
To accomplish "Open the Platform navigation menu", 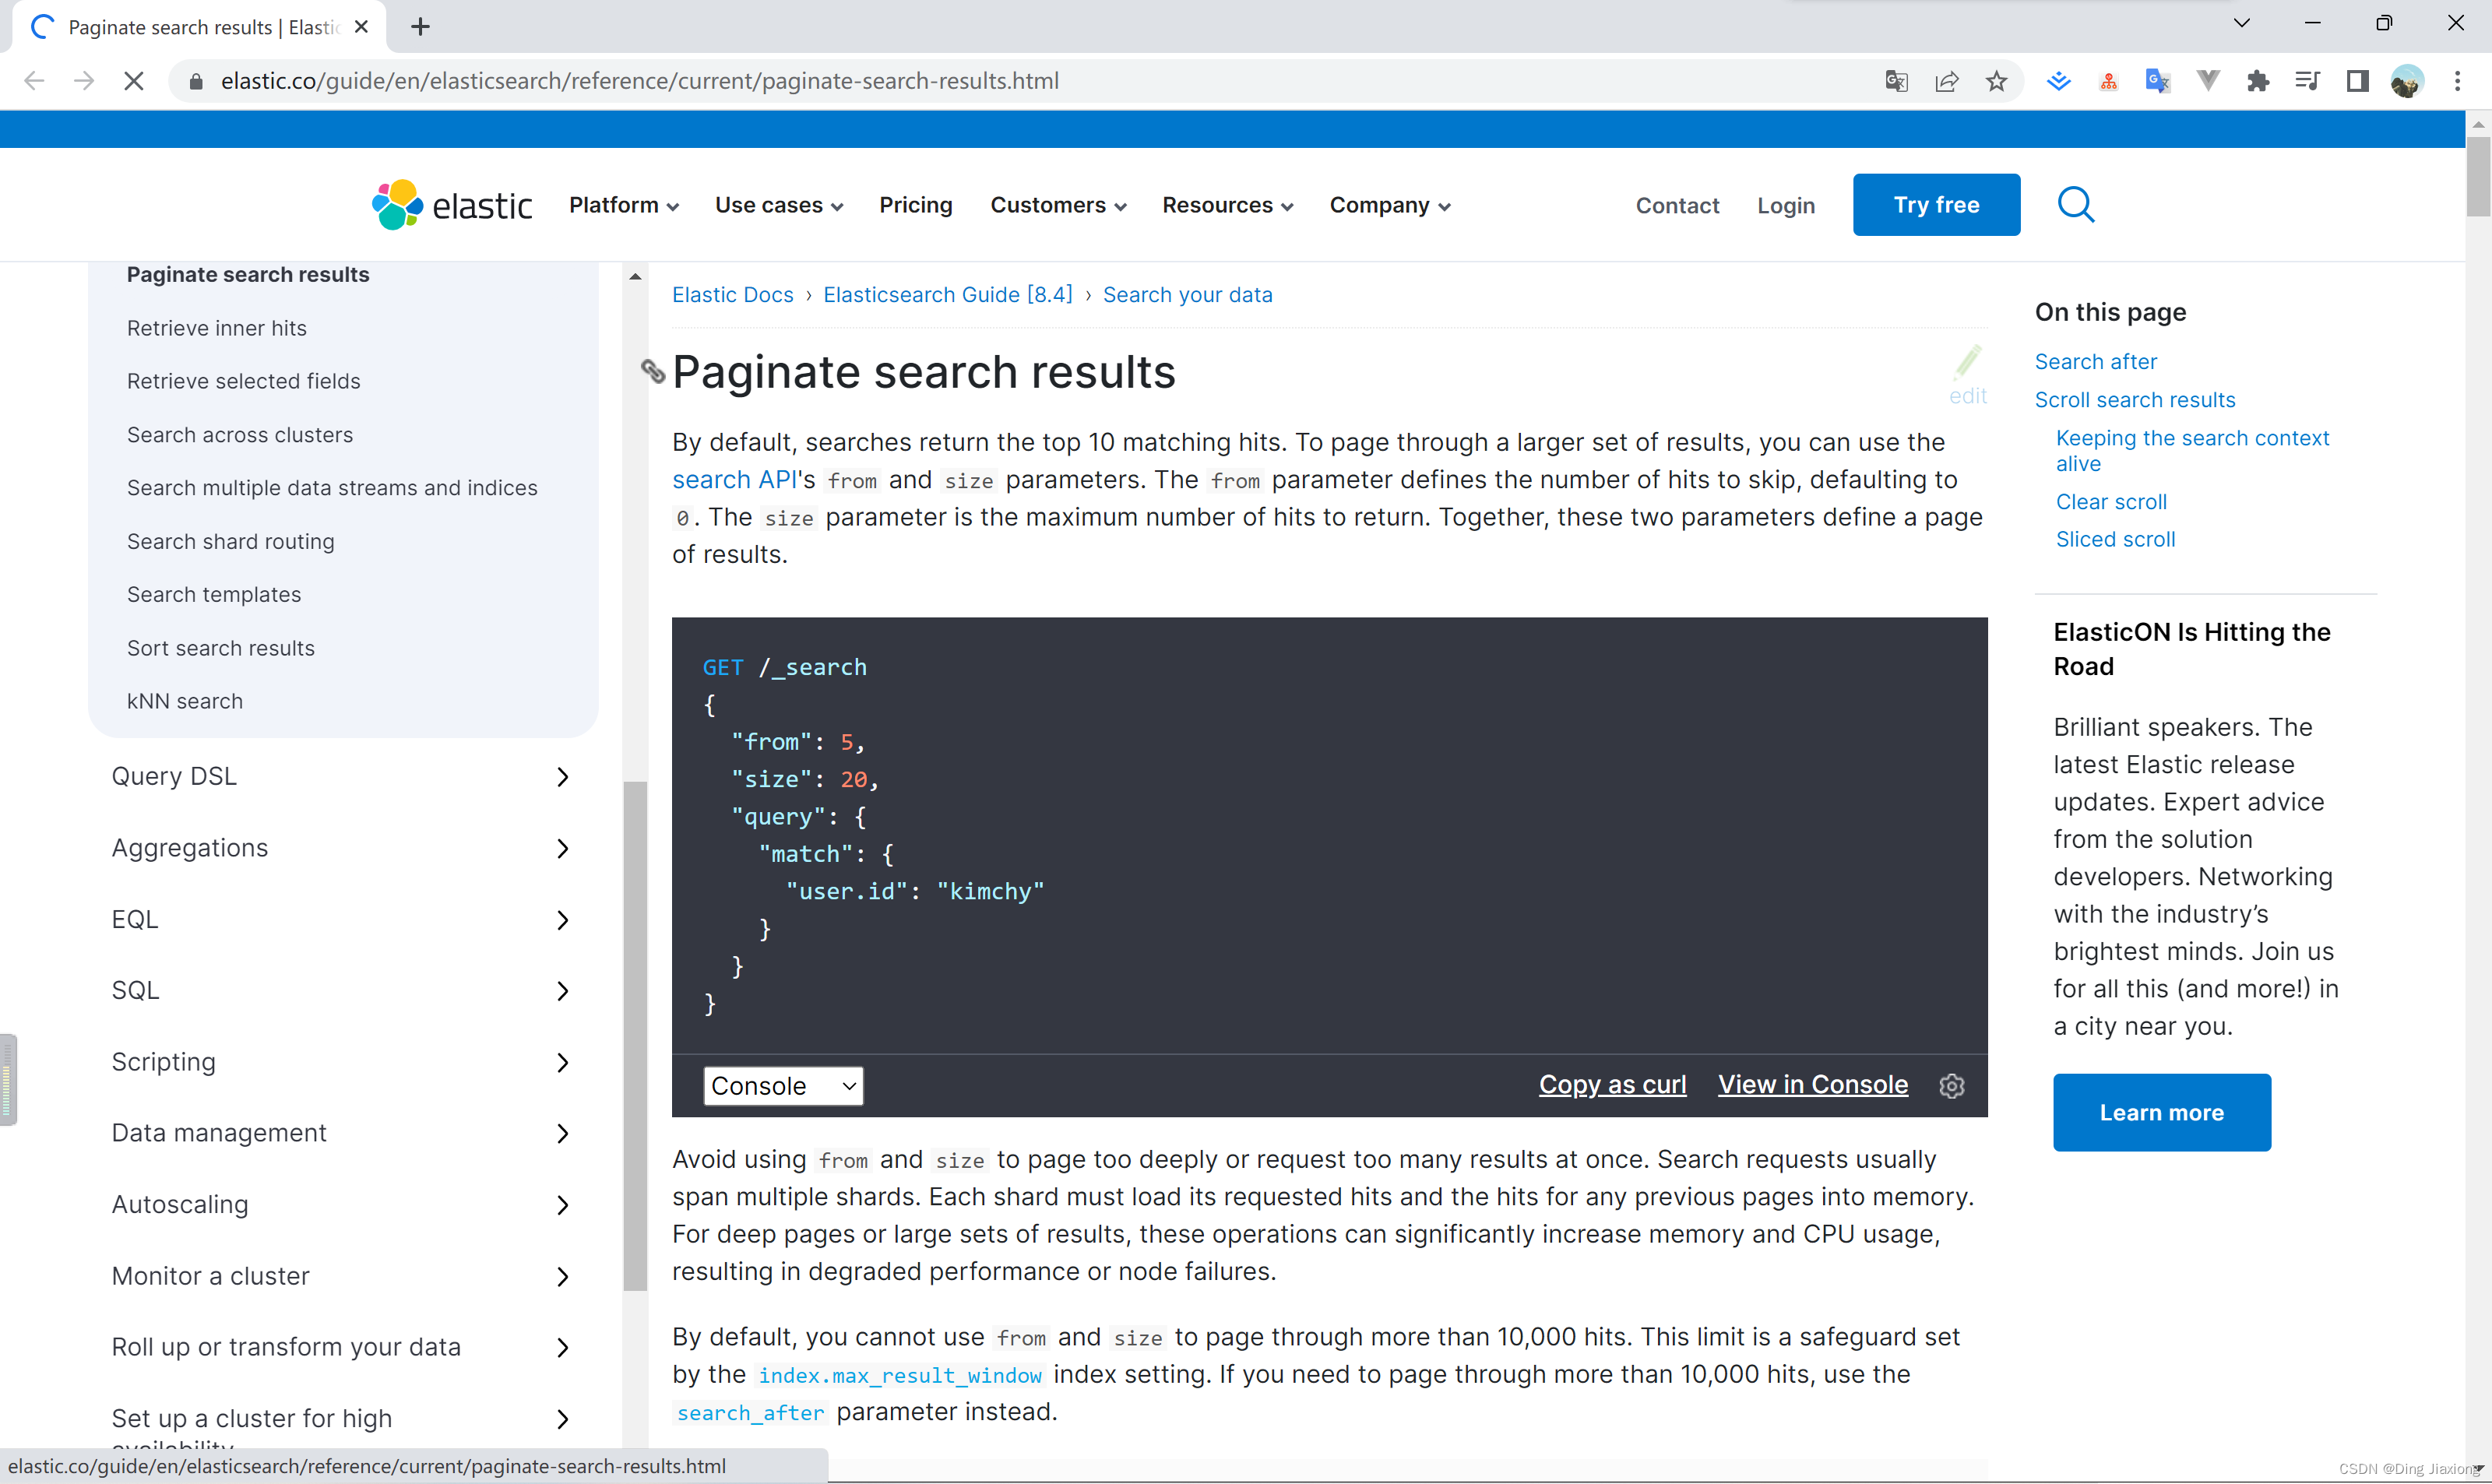I will click(x=624, y=205).
